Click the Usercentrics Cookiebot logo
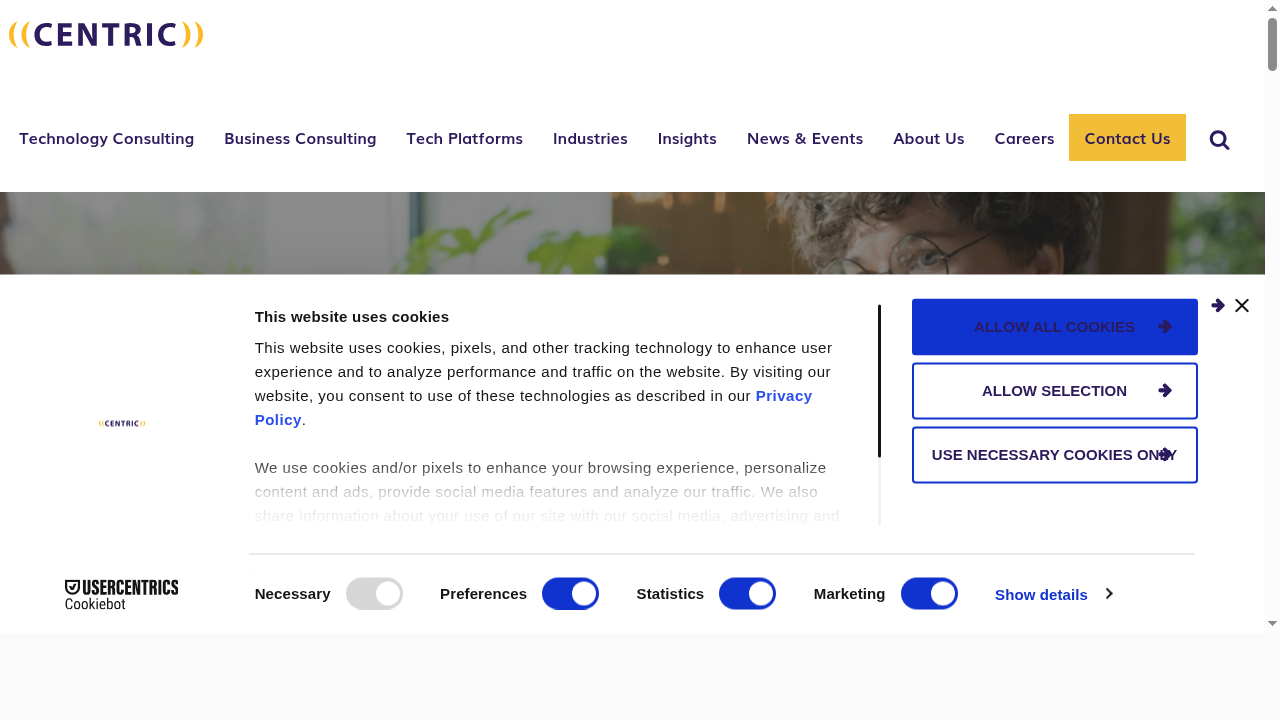The image size is (1280, 720). pyautogui.click(x=122, y=595)
